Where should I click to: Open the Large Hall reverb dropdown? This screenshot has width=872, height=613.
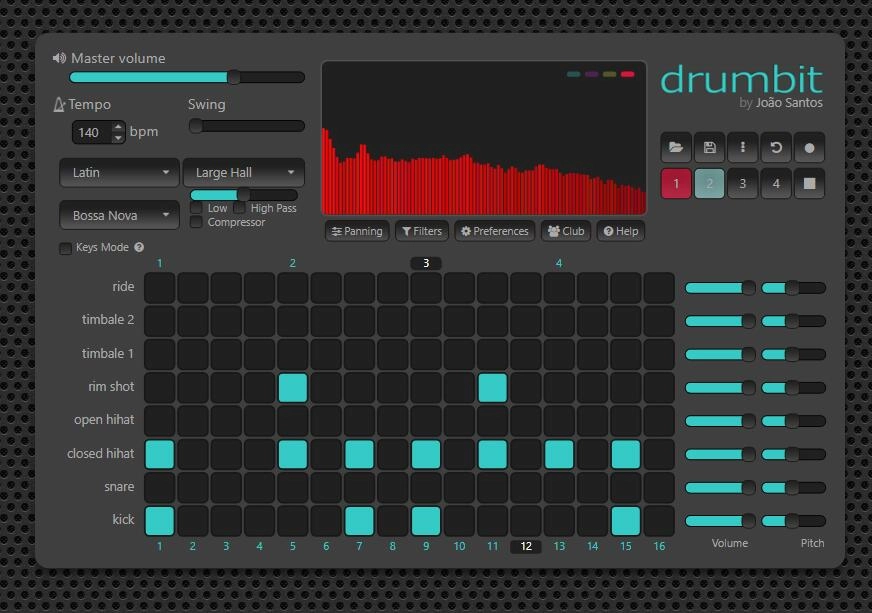243,172
